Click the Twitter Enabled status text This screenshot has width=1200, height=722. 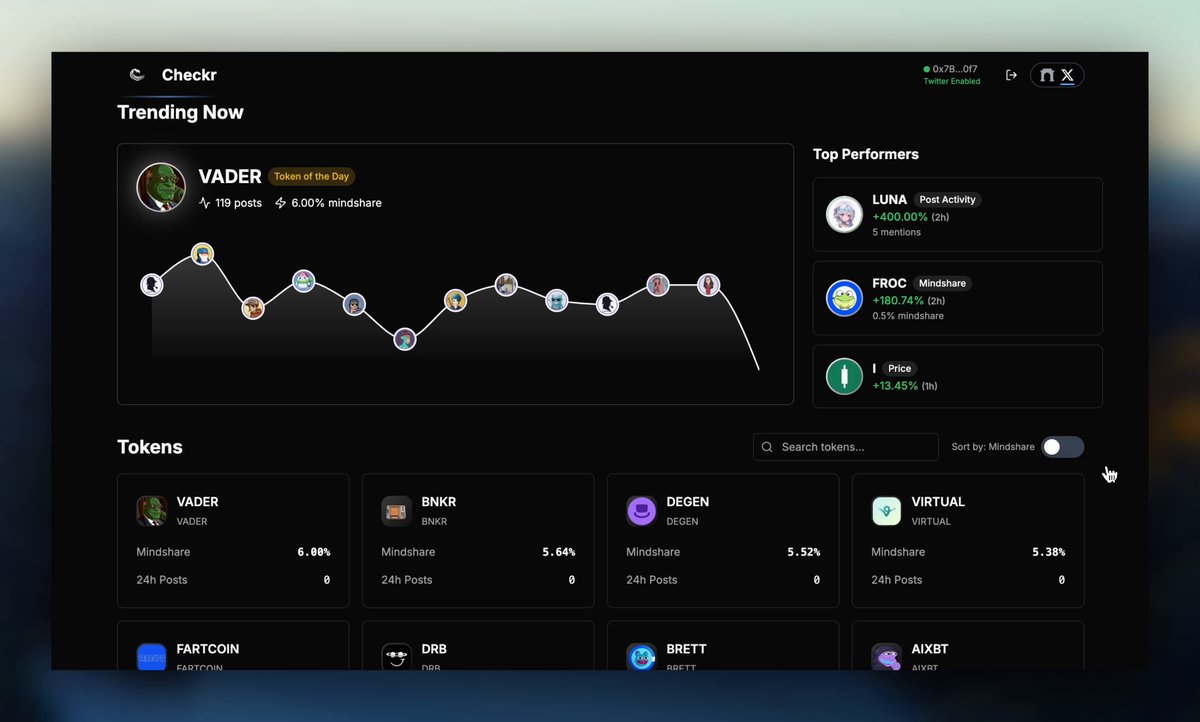coord(952,82)
